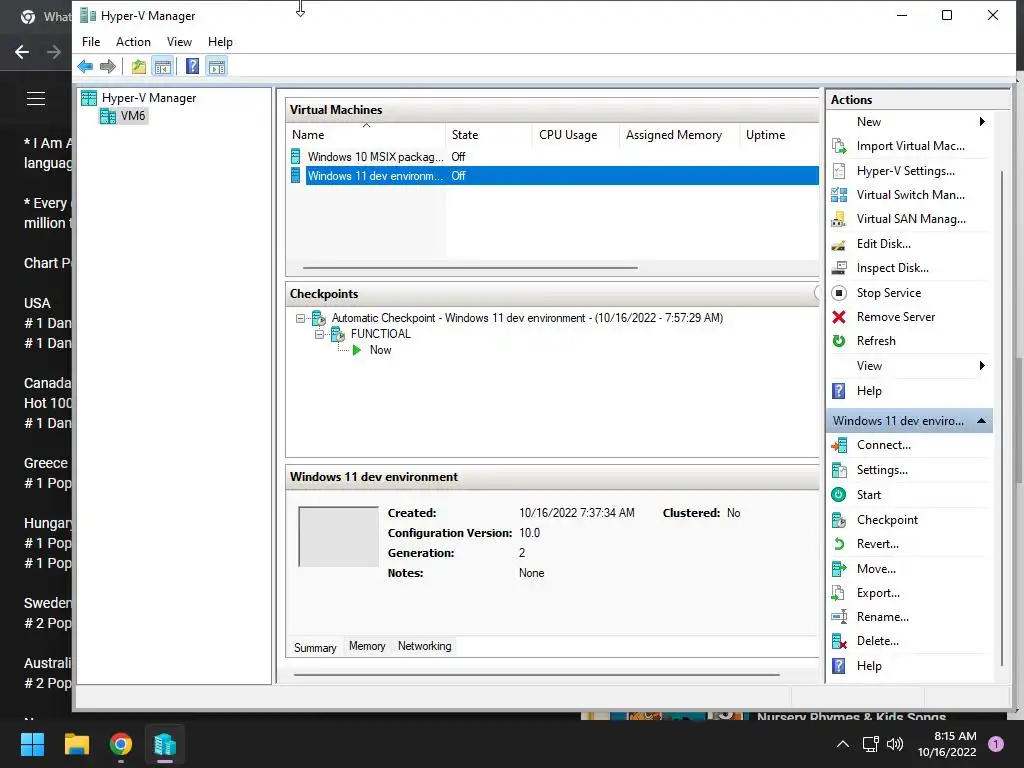Switch to the Summary tab

[315, 647]
